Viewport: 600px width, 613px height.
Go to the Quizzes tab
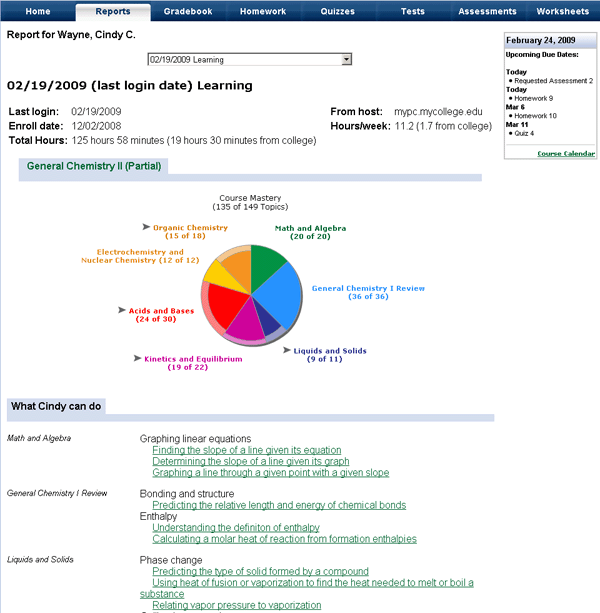(x=340, y=11)
